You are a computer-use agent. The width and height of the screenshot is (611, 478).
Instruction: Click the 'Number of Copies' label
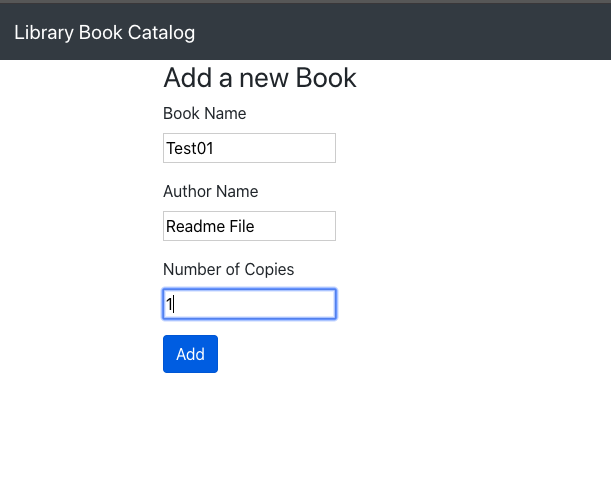228,269
